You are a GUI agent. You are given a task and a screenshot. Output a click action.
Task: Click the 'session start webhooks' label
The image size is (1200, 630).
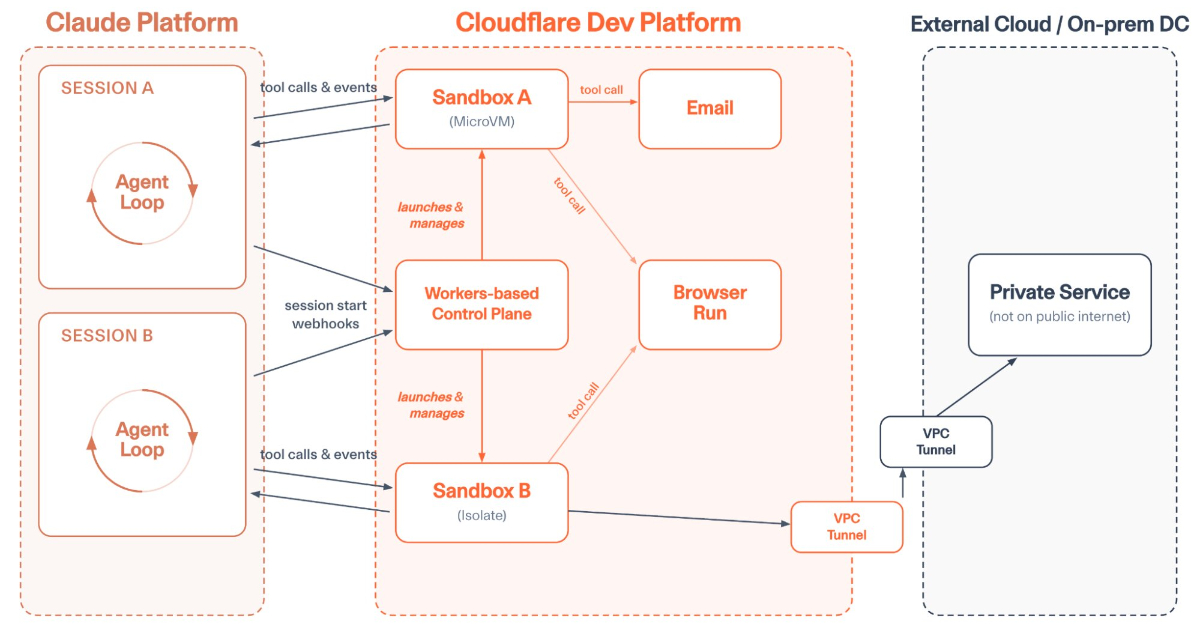(x=325, y=314)
